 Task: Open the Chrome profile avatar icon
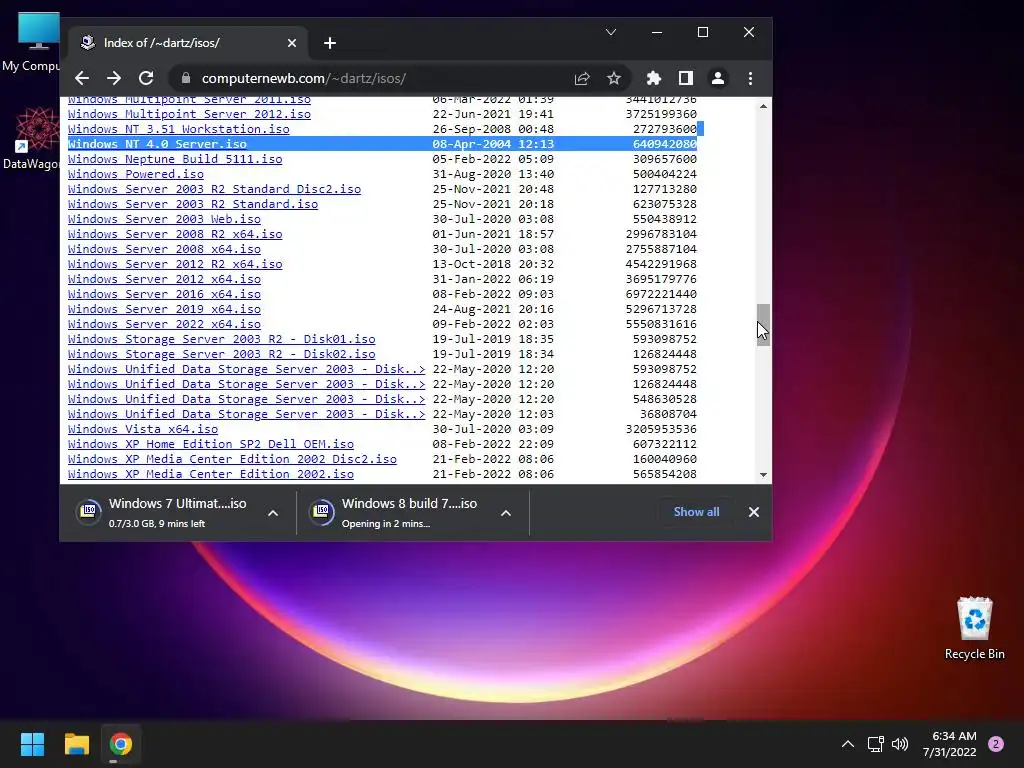click(718, 78)
